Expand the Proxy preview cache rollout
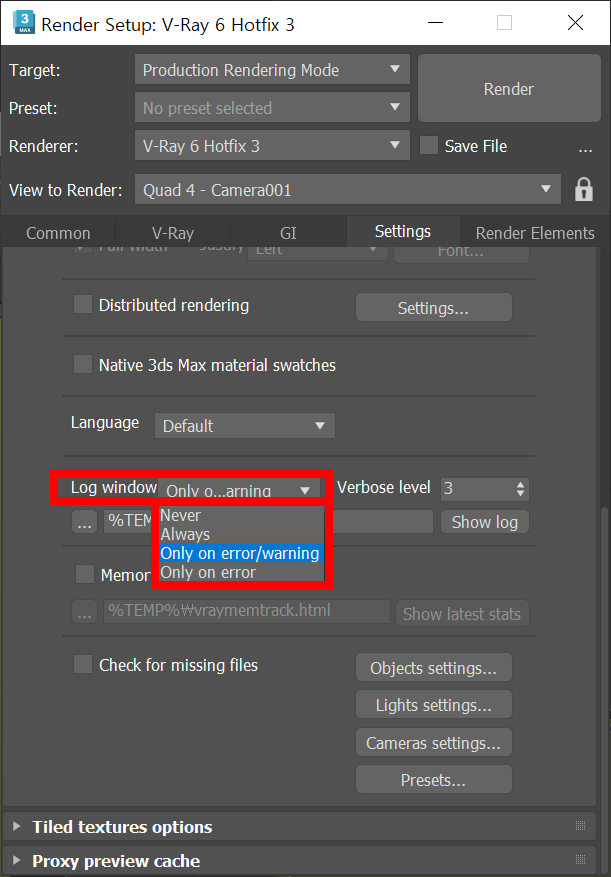This screenshot has width=611, height=877. pos(299,860)
